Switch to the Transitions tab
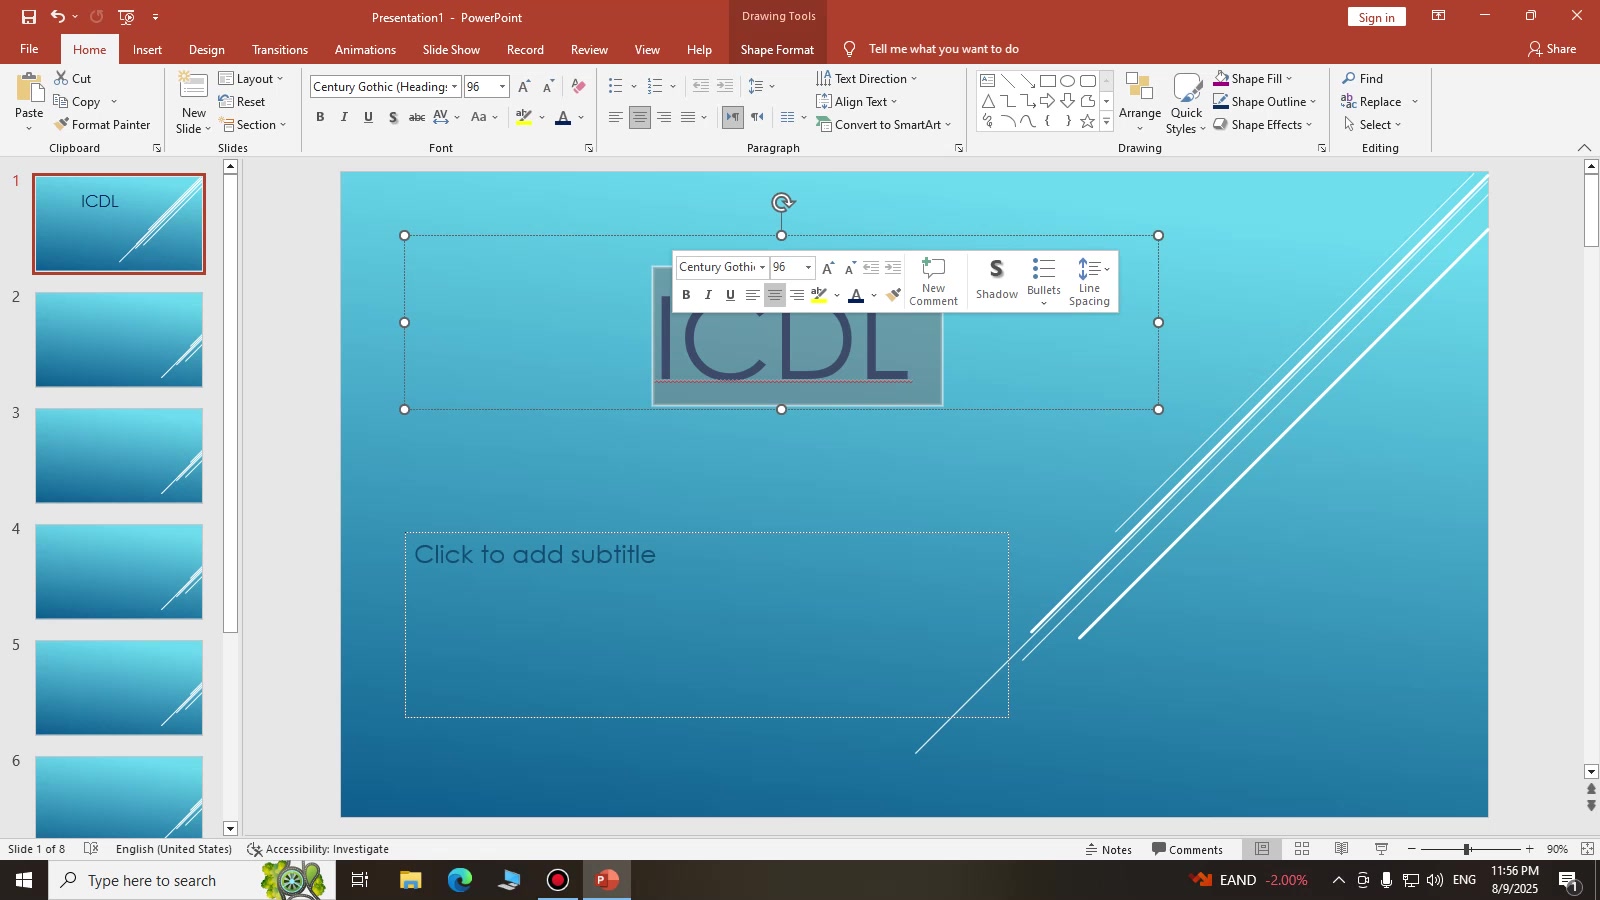This screenshot has height=900, width=1600. tap(279, 50)
